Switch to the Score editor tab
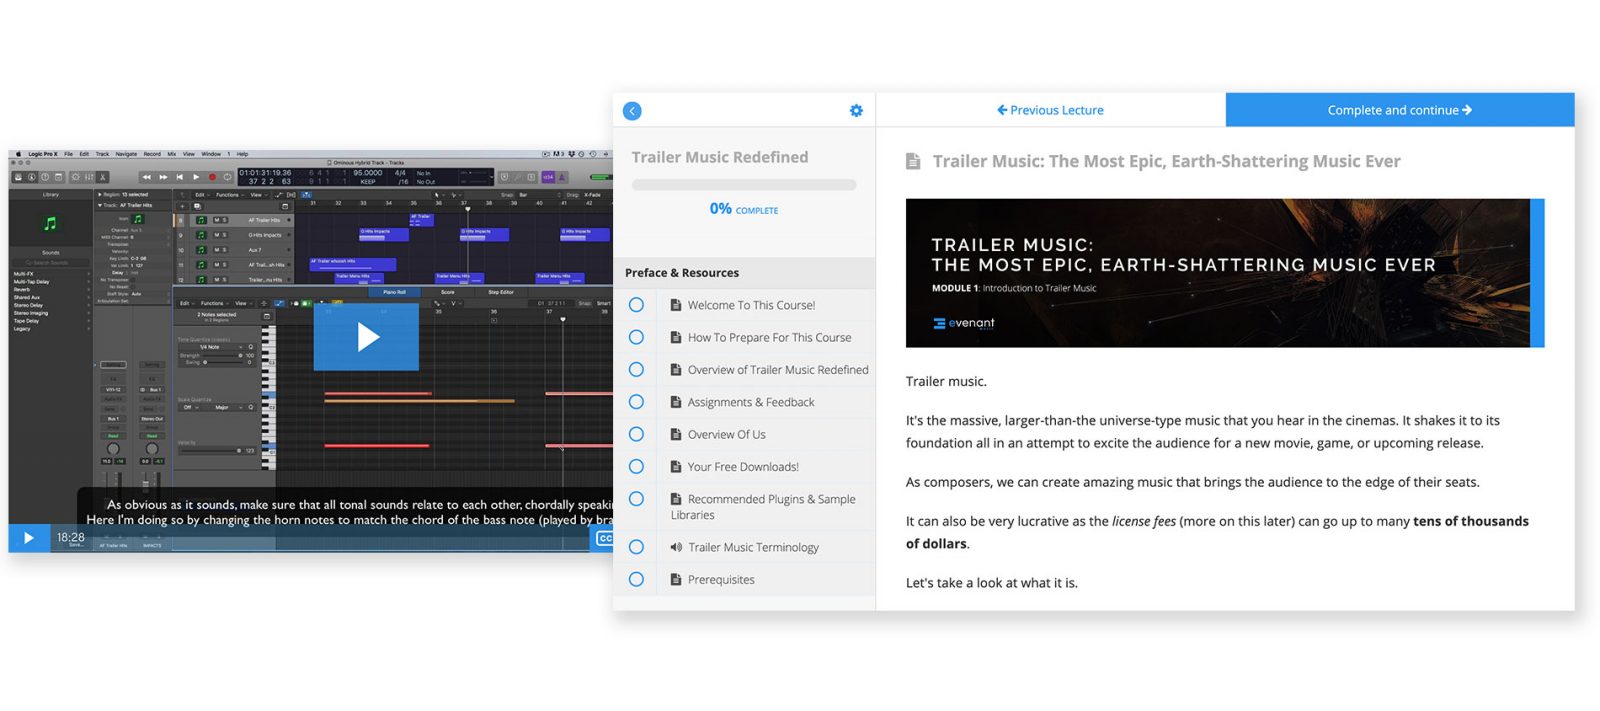This screenshot has height=711, width=1600. pos(447,292)
